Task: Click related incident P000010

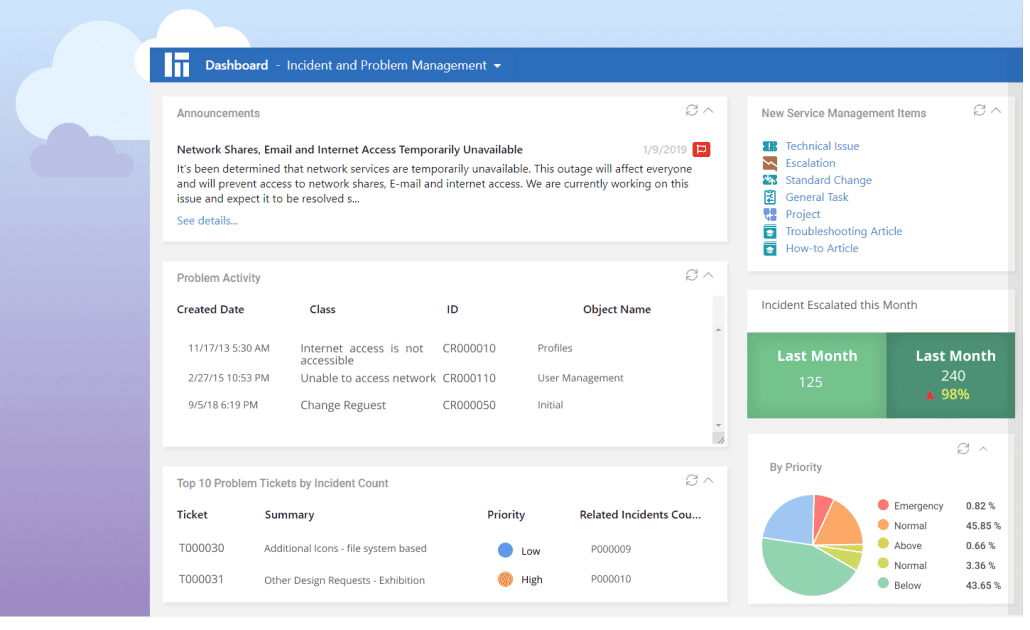Action: pyautogui.click(x=611, y=579)
